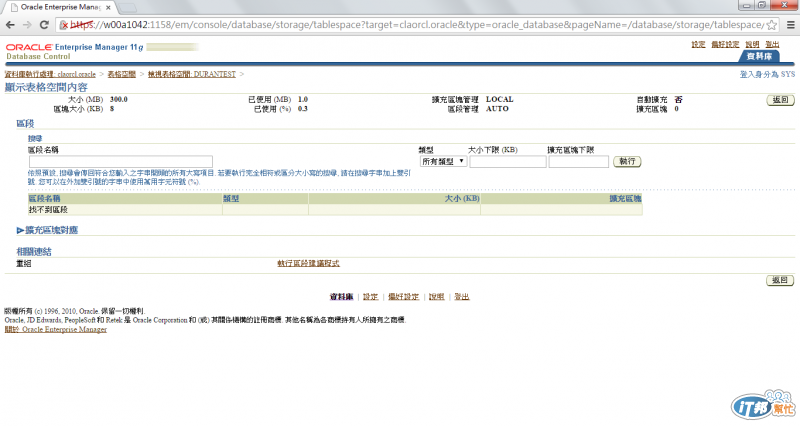Image resolution: width=800 pixels, height=426 pixels.
Task: Open the footer 資料庫 link
Action: click(341, 296)
